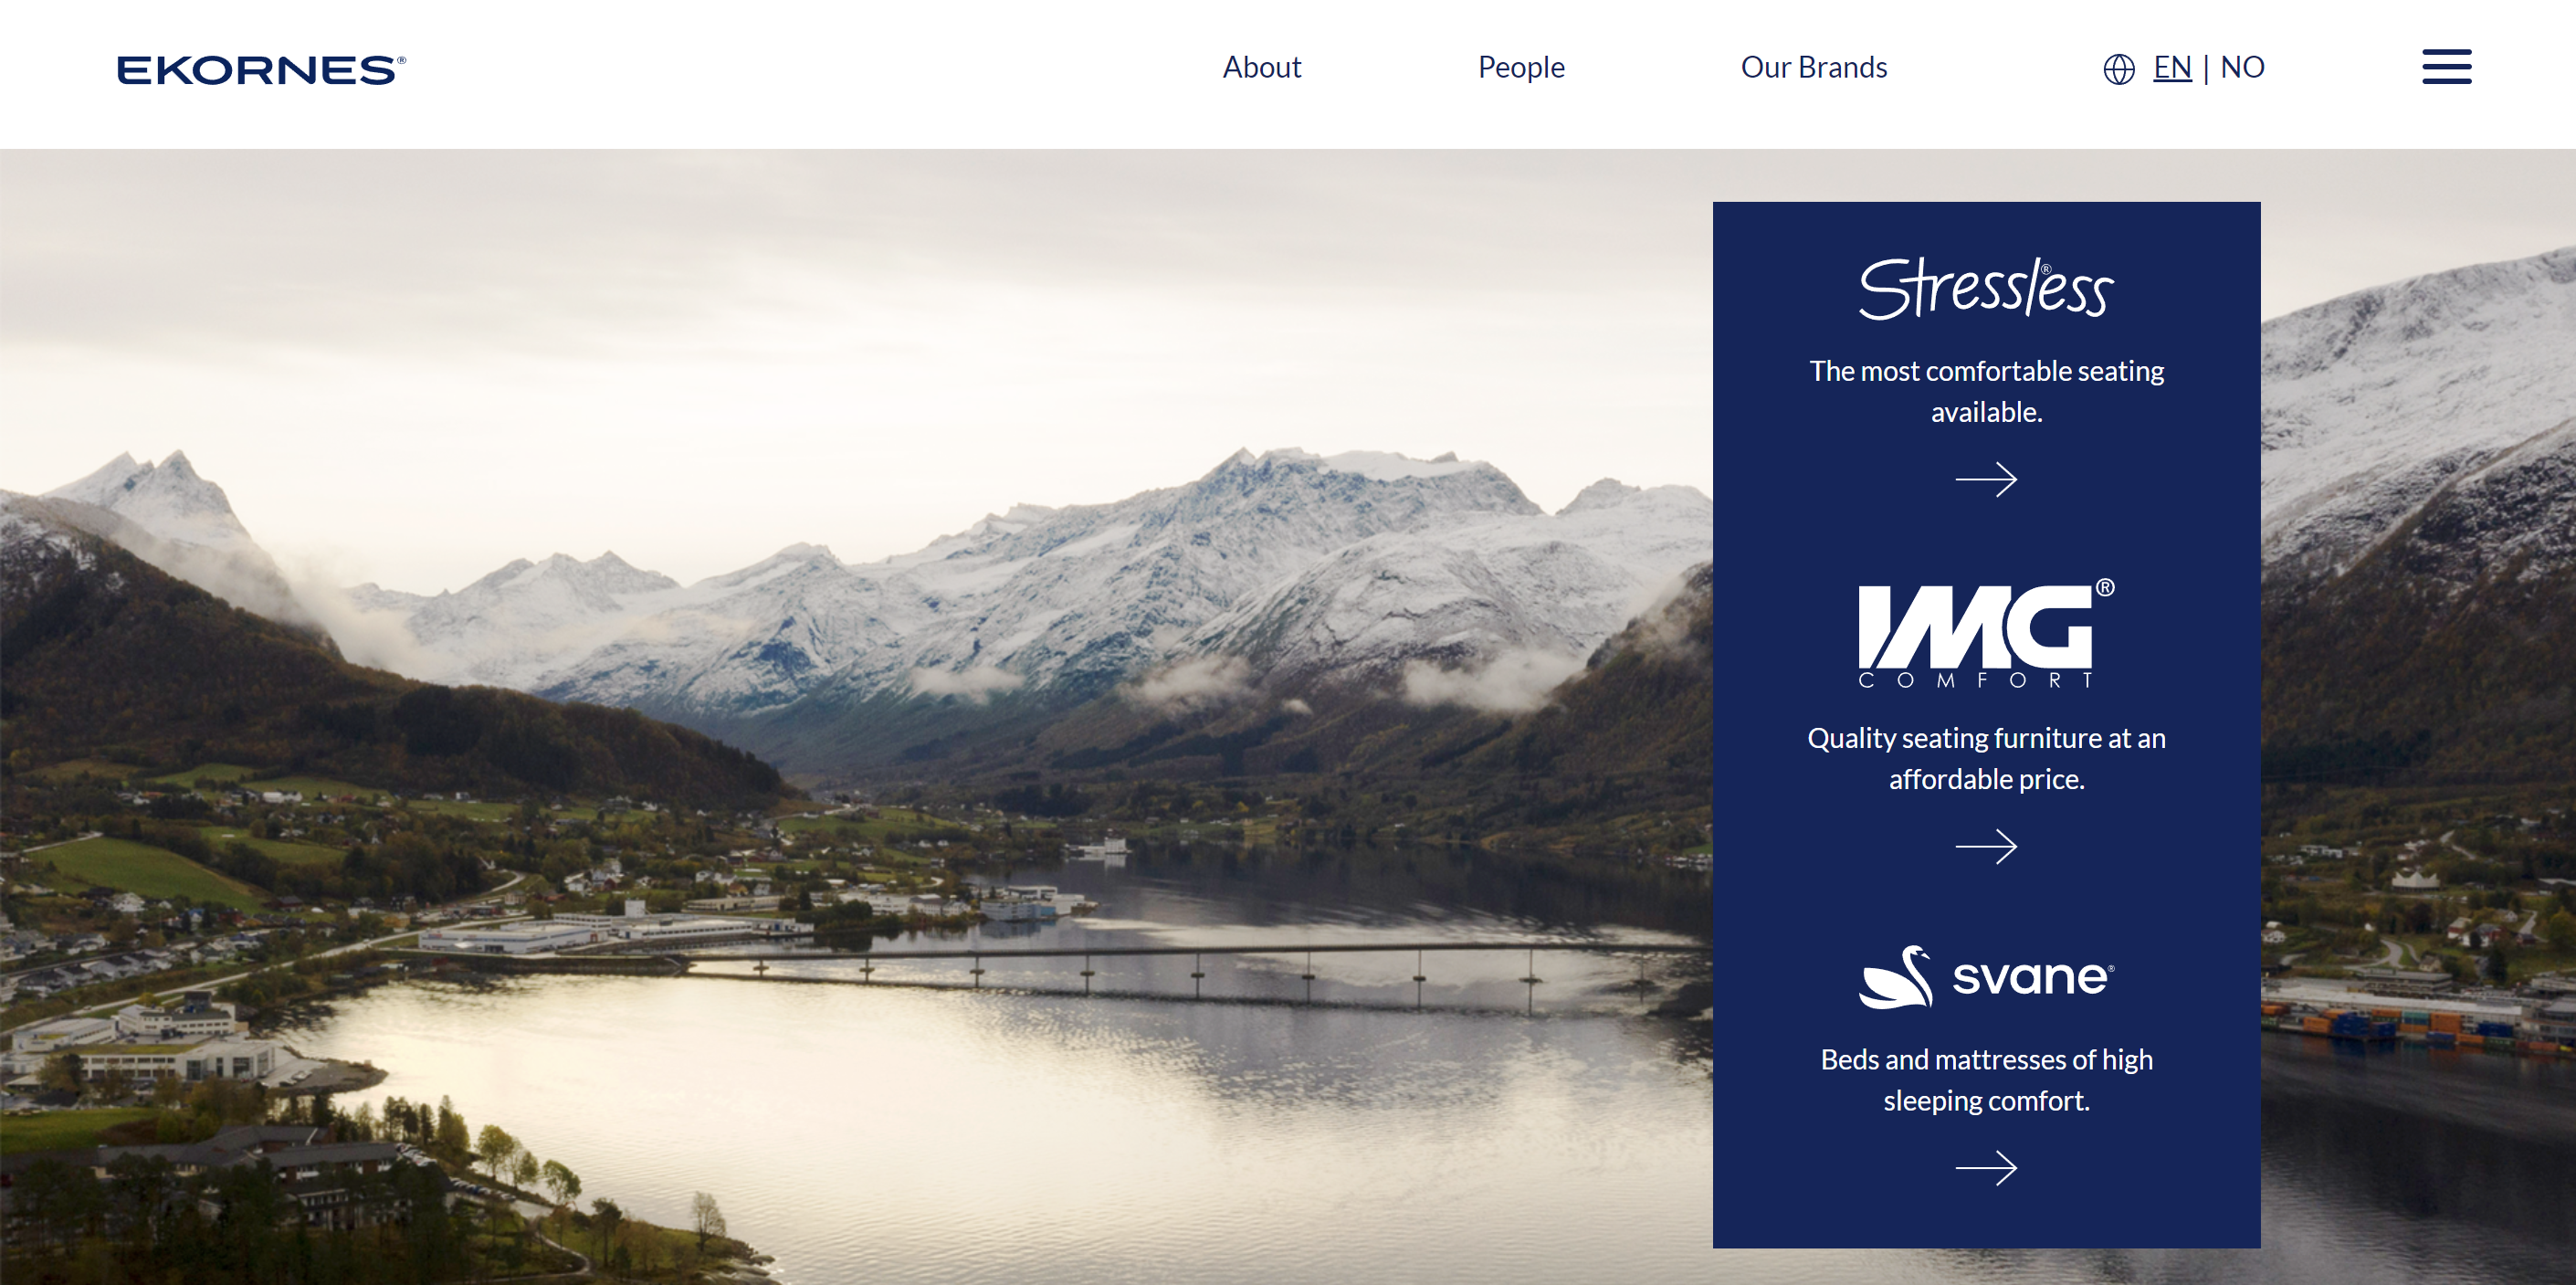This screenshot has height=1285, width=2576.
Task: Click "Beds and mattresses of high sleeping comfort"
Action: [1986, 1079]
